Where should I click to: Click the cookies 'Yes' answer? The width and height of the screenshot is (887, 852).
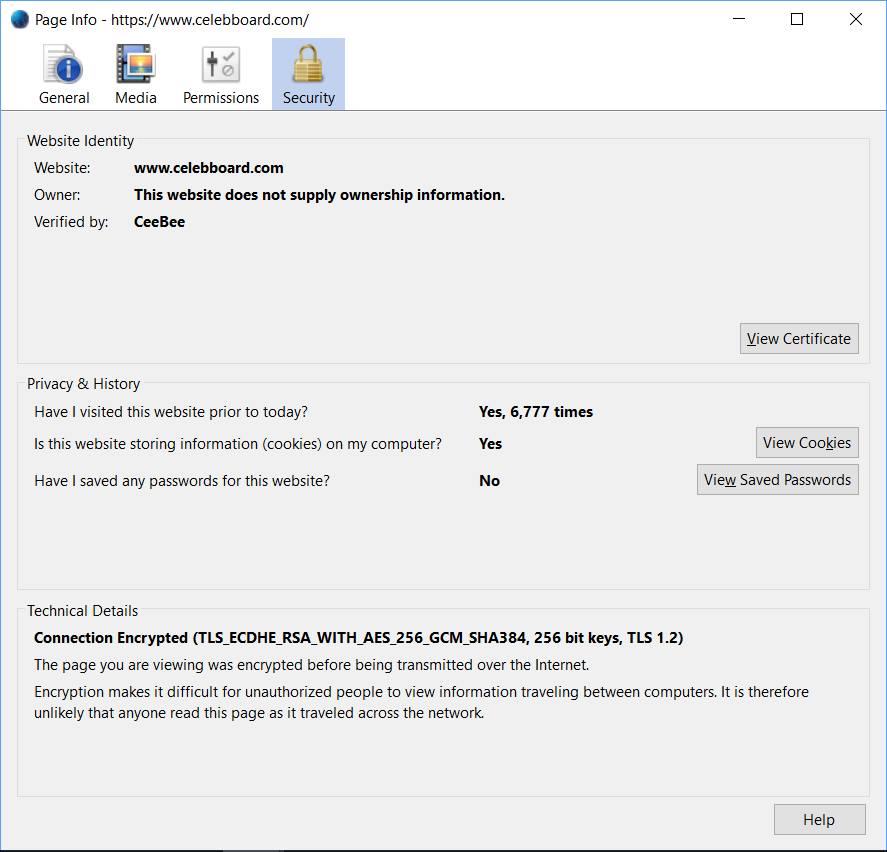[490, 444]
